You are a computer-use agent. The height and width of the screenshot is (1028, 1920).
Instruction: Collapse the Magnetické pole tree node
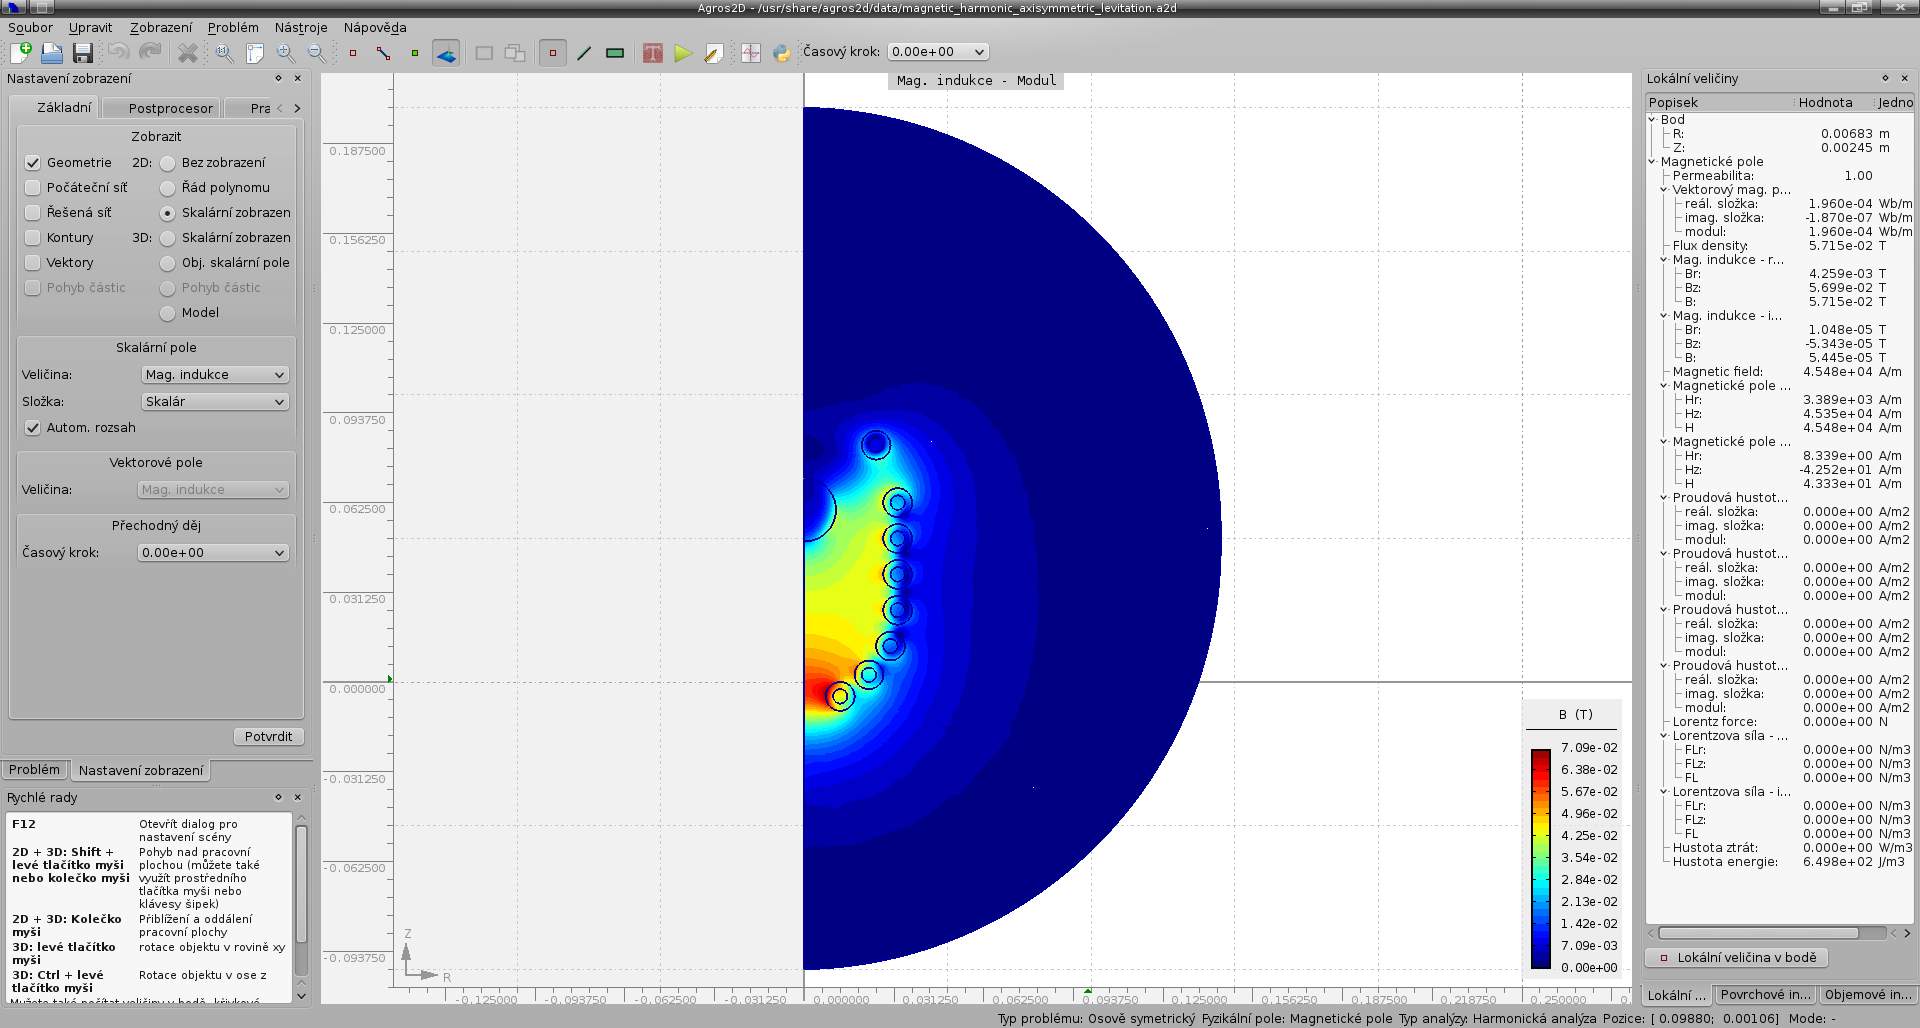coord(1652,162)
